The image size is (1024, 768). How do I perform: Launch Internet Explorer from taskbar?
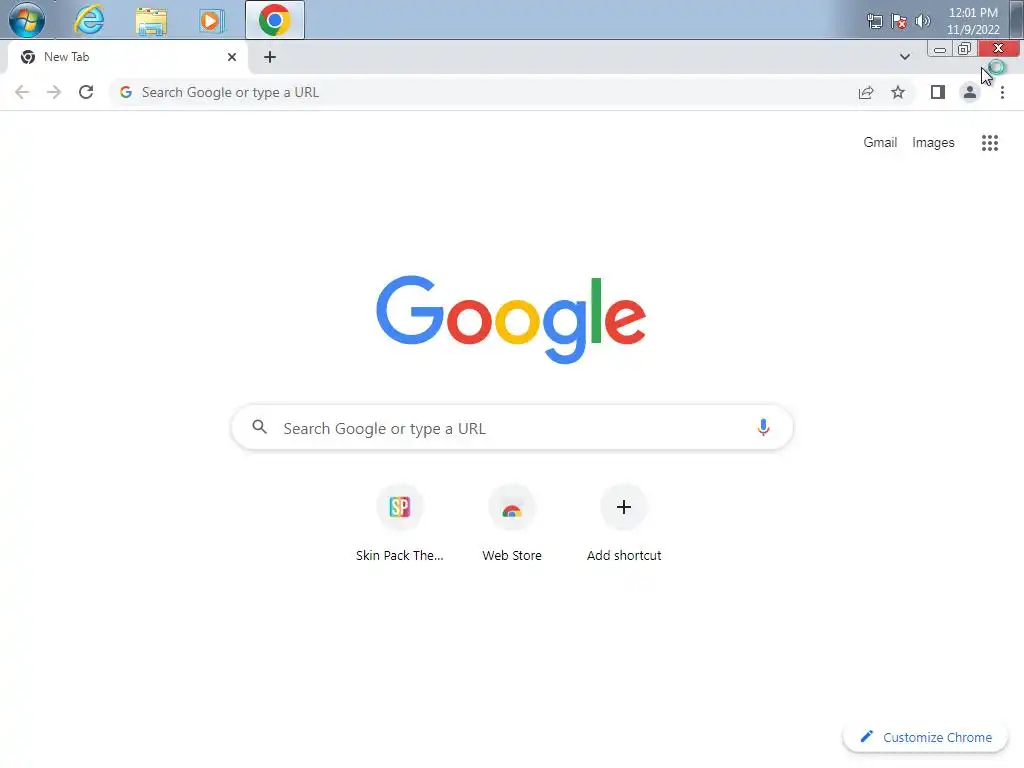(x=89, y=20)
